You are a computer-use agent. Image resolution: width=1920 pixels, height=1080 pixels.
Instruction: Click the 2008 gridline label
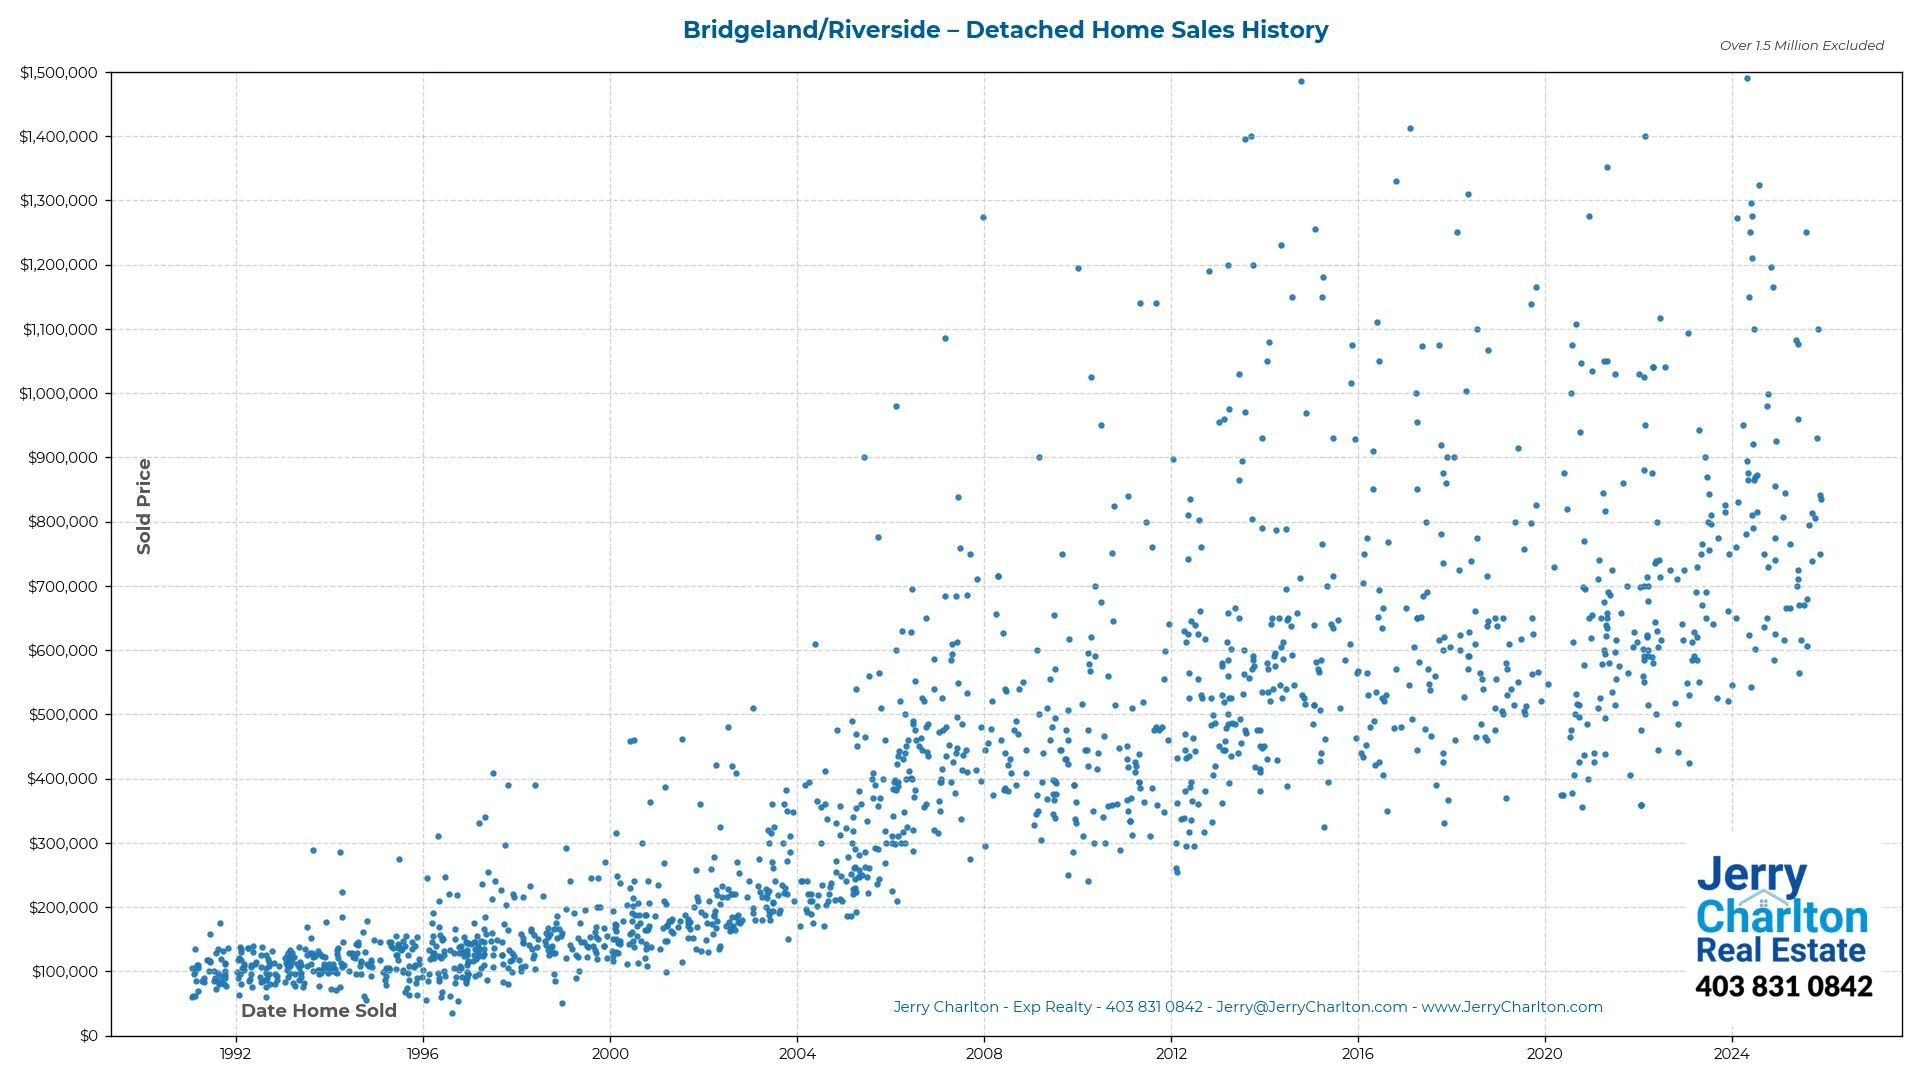984,1054
